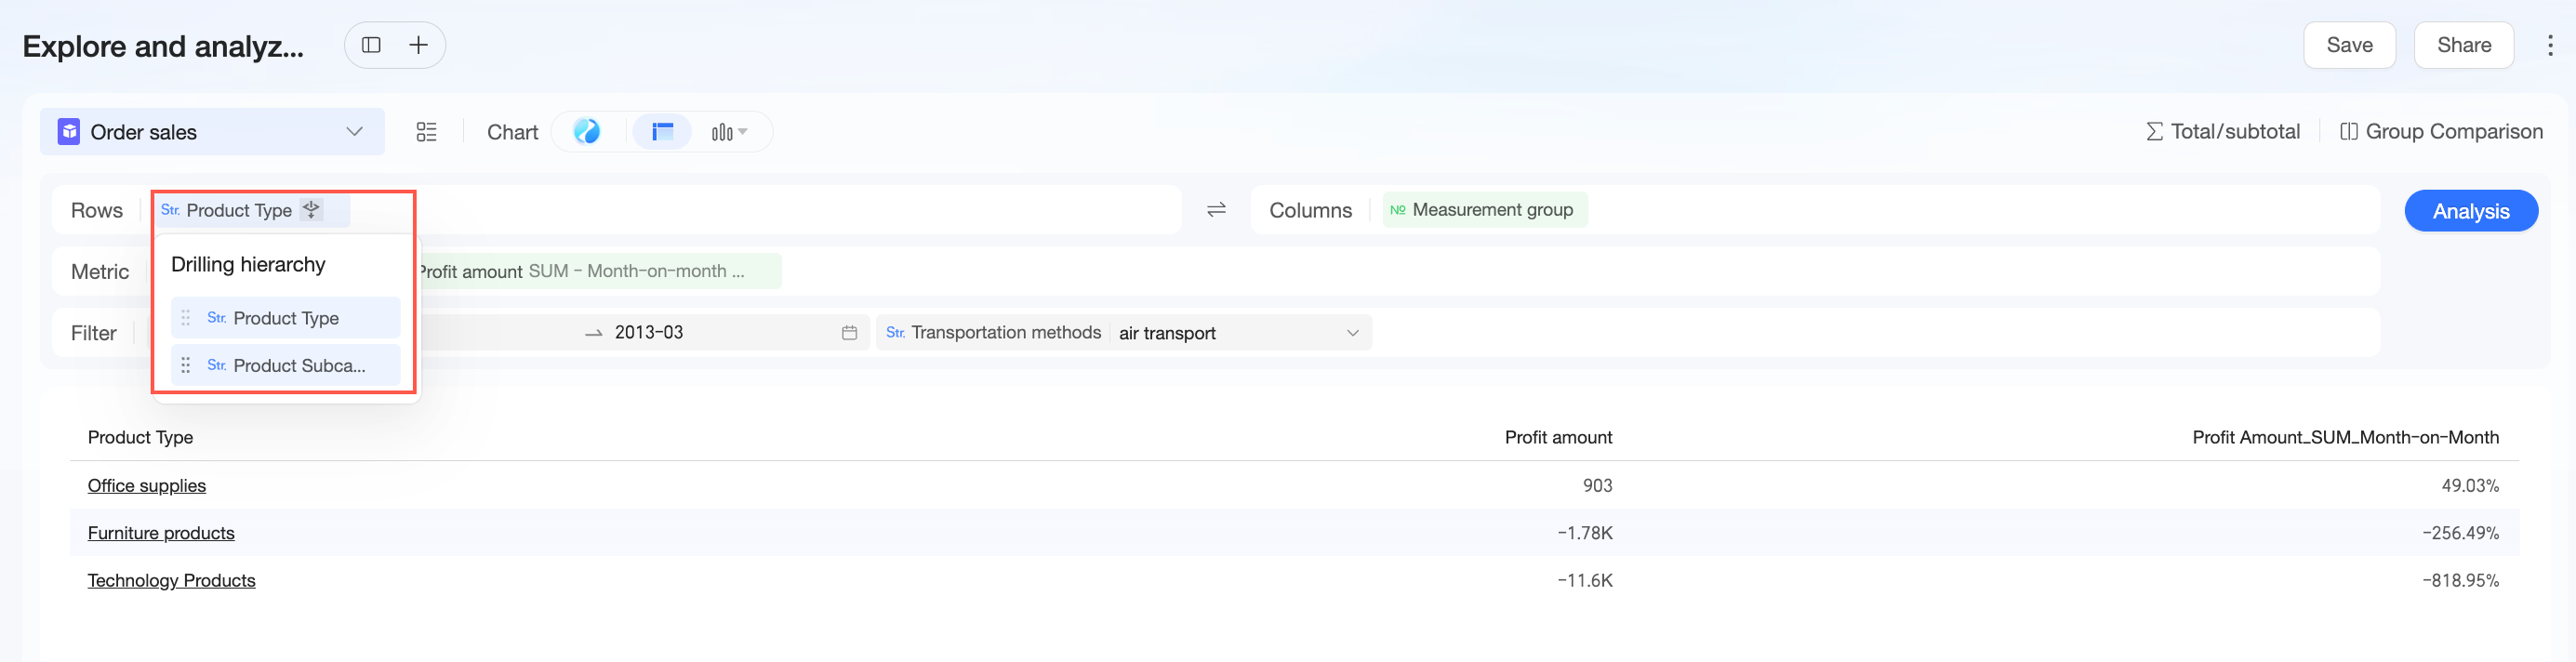
Task: Click the -1.78K profit value cell
Action: tap(1585, 533)
